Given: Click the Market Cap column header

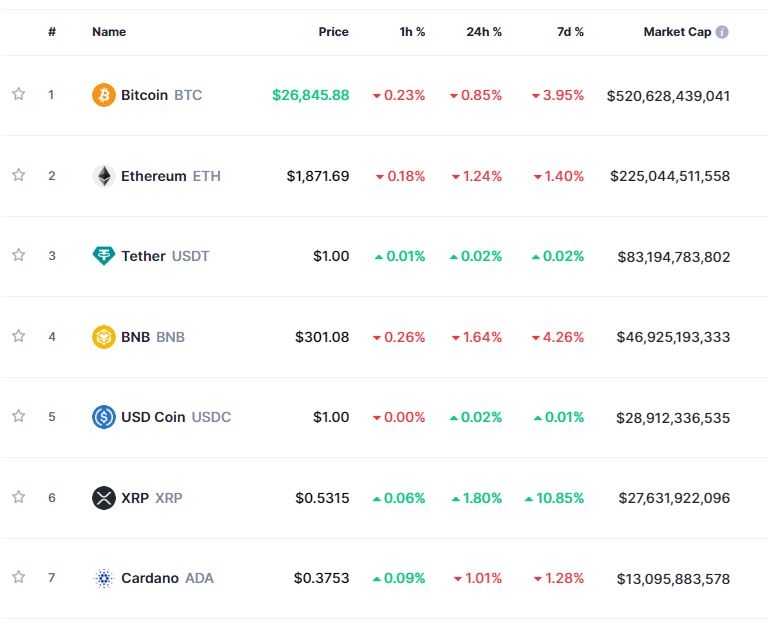Looking at the screenshot, I should click(x=677, y=32).
